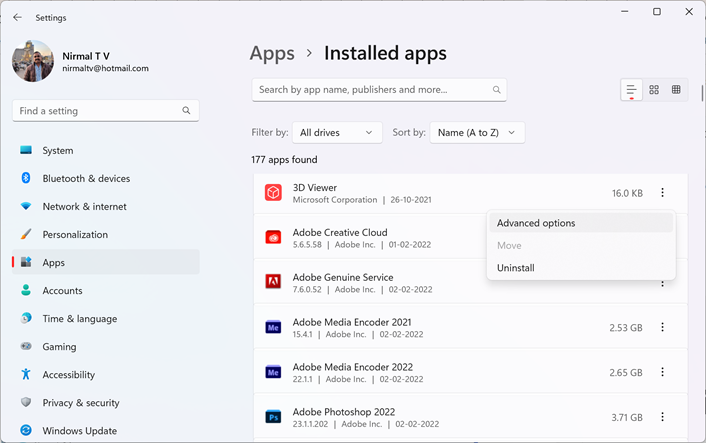Image resolution: width=706 pixels, height=443 pixels.
Task: Click the Adobe Creative Cloud icon
Action: point(273,237)
